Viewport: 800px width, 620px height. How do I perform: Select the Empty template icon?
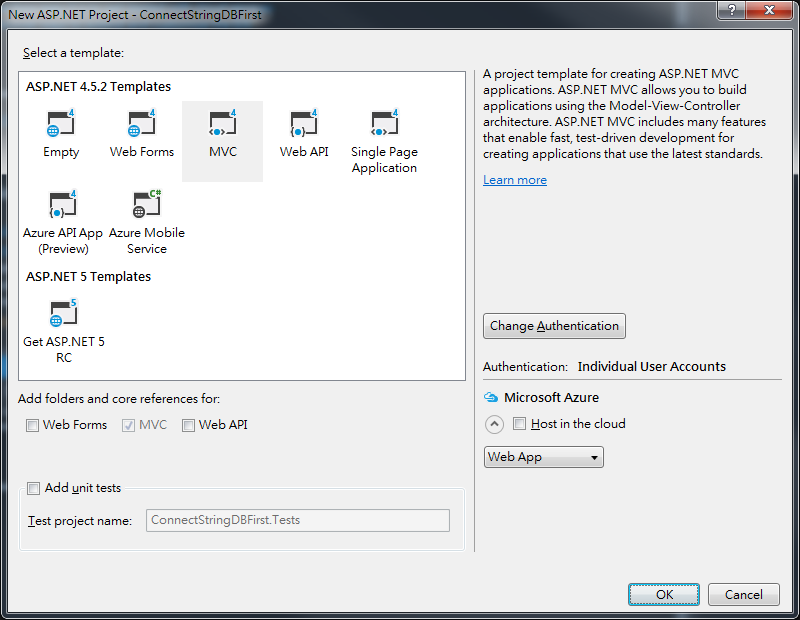coord(61,123)
